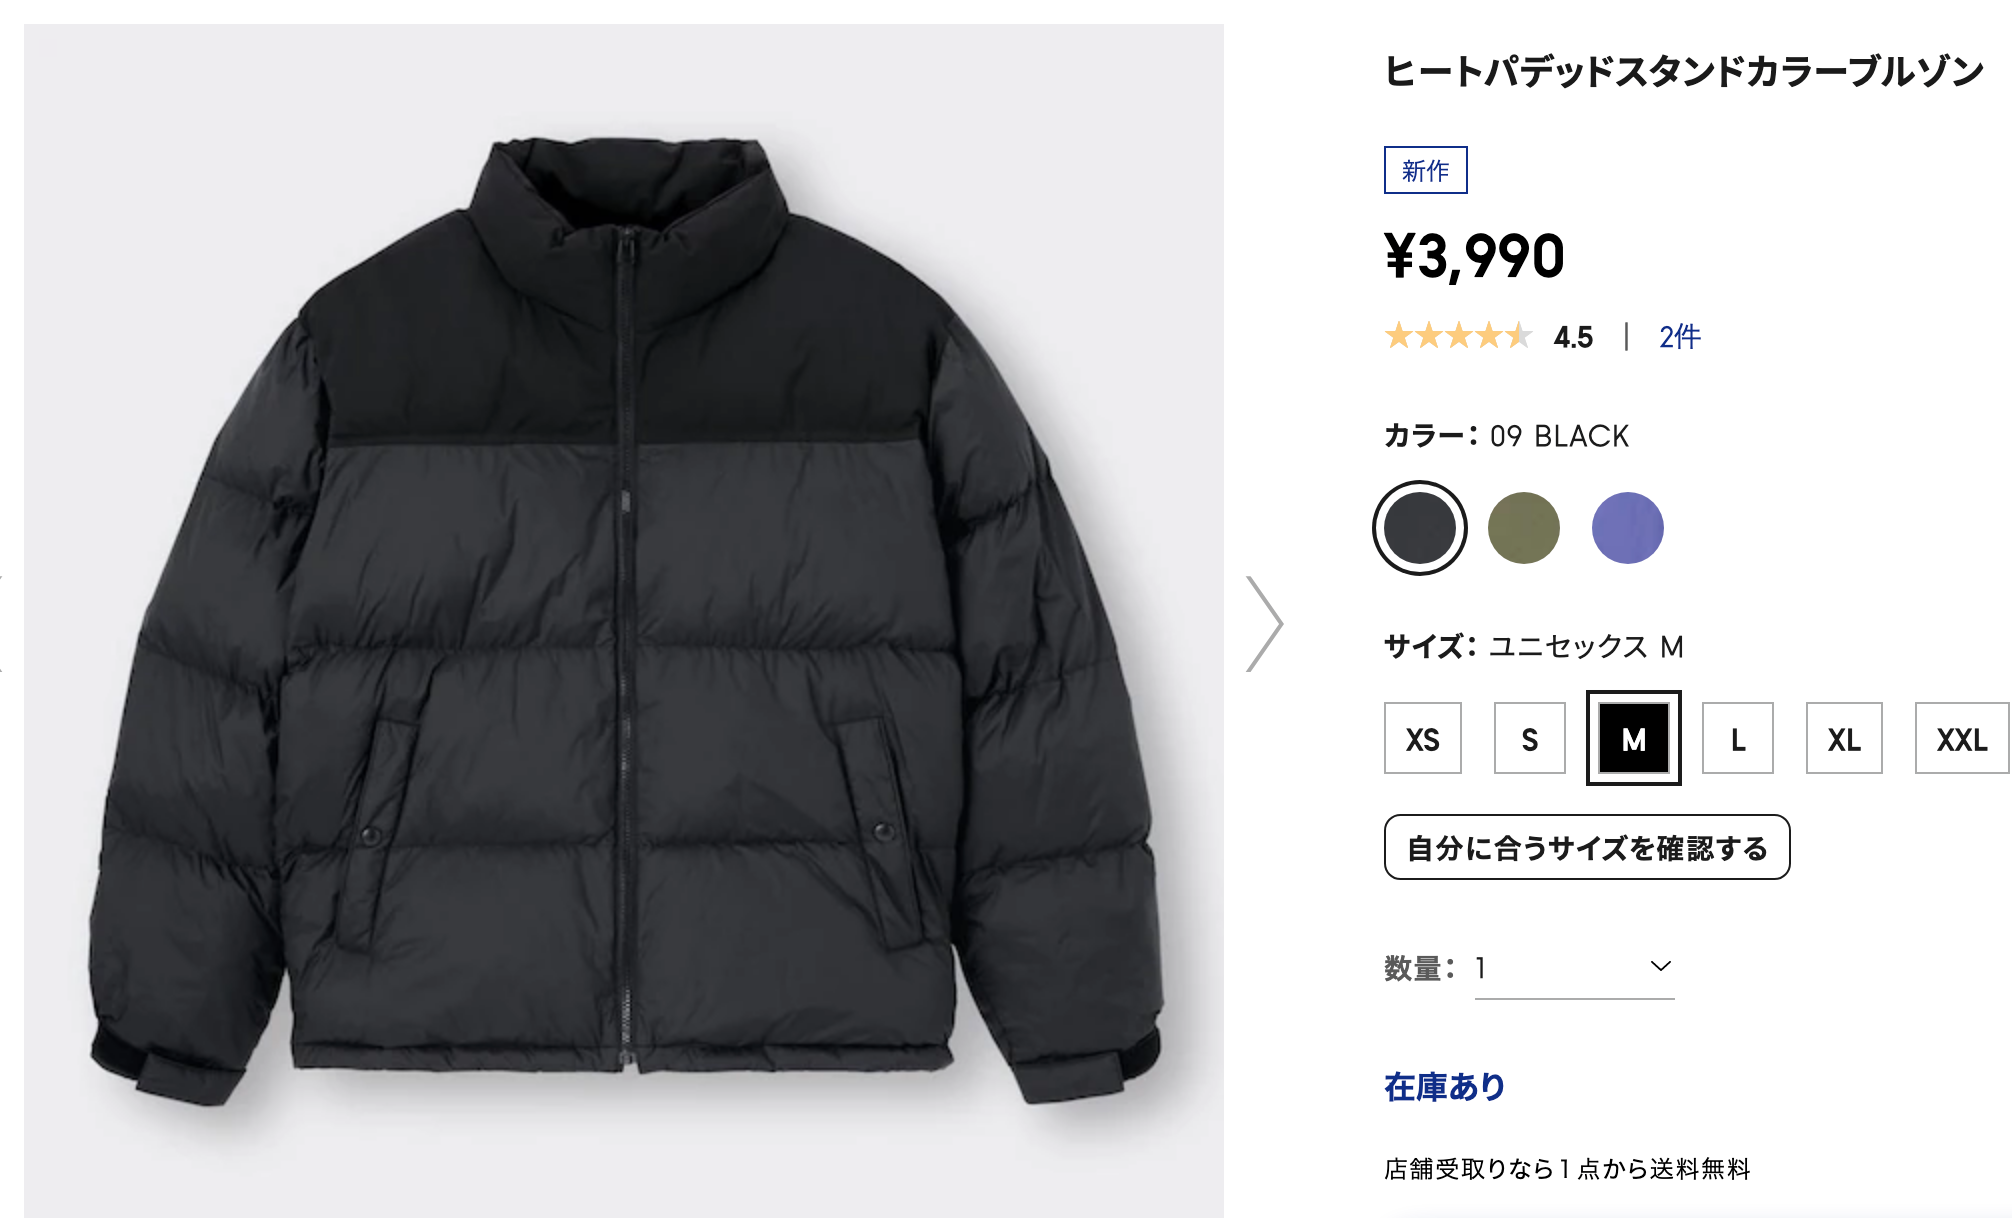Viewport: 2012px width, 1218px height.
Task: Open the 2件 reviews link
Action: [1679, 337]
